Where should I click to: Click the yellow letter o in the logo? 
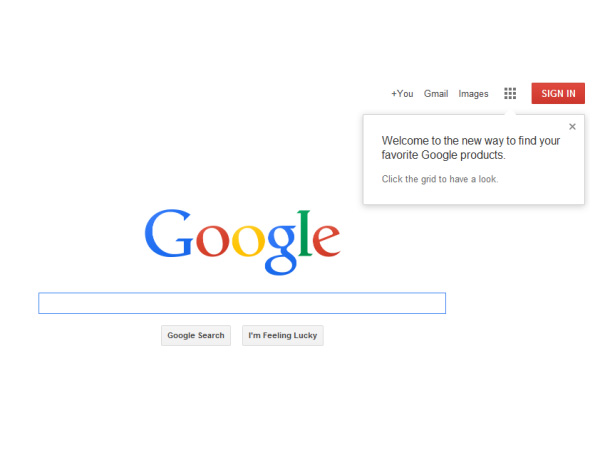pyautogui.click(x=248, y=240)
